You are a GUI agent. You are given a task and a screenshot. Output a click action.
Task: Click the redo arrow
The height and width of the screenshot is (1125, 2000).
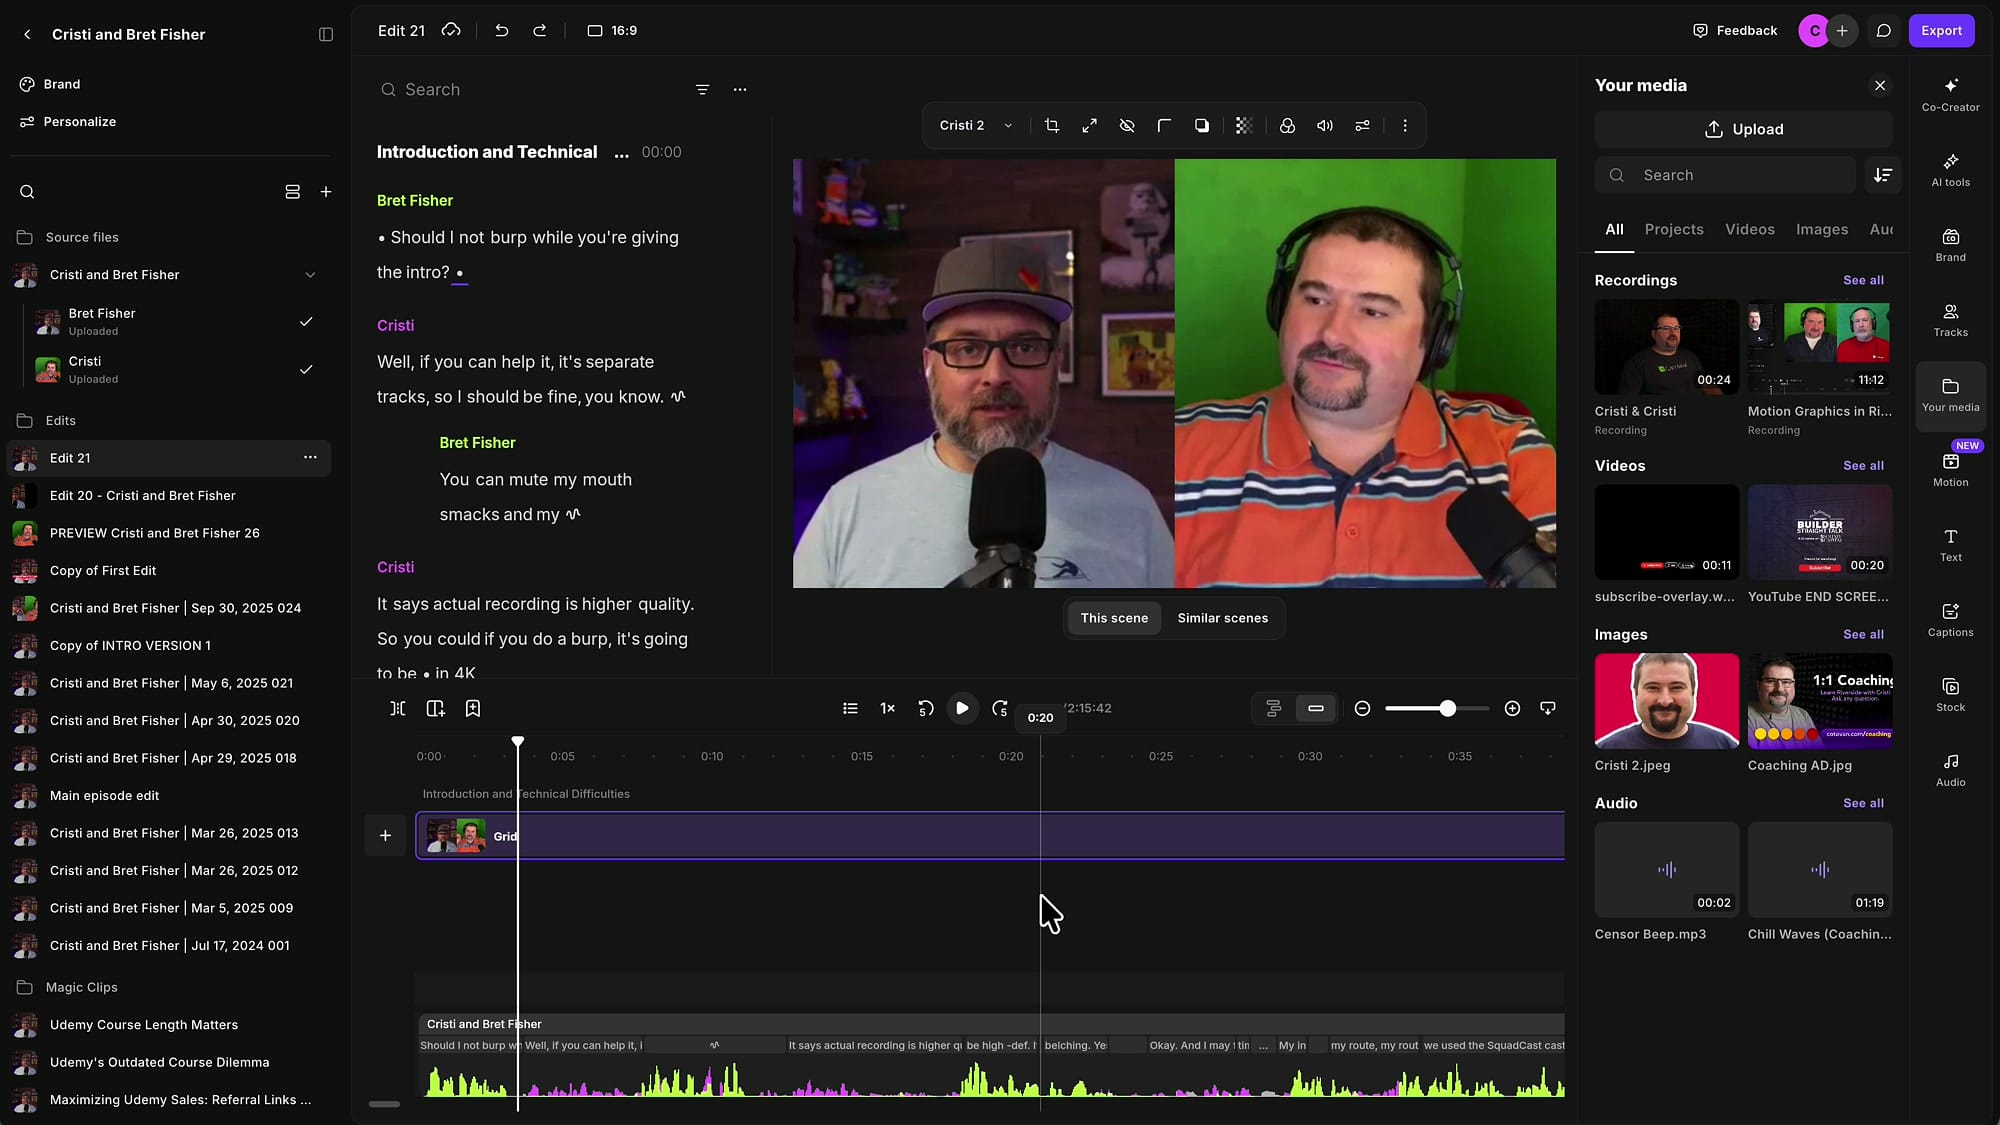point(539,31)
